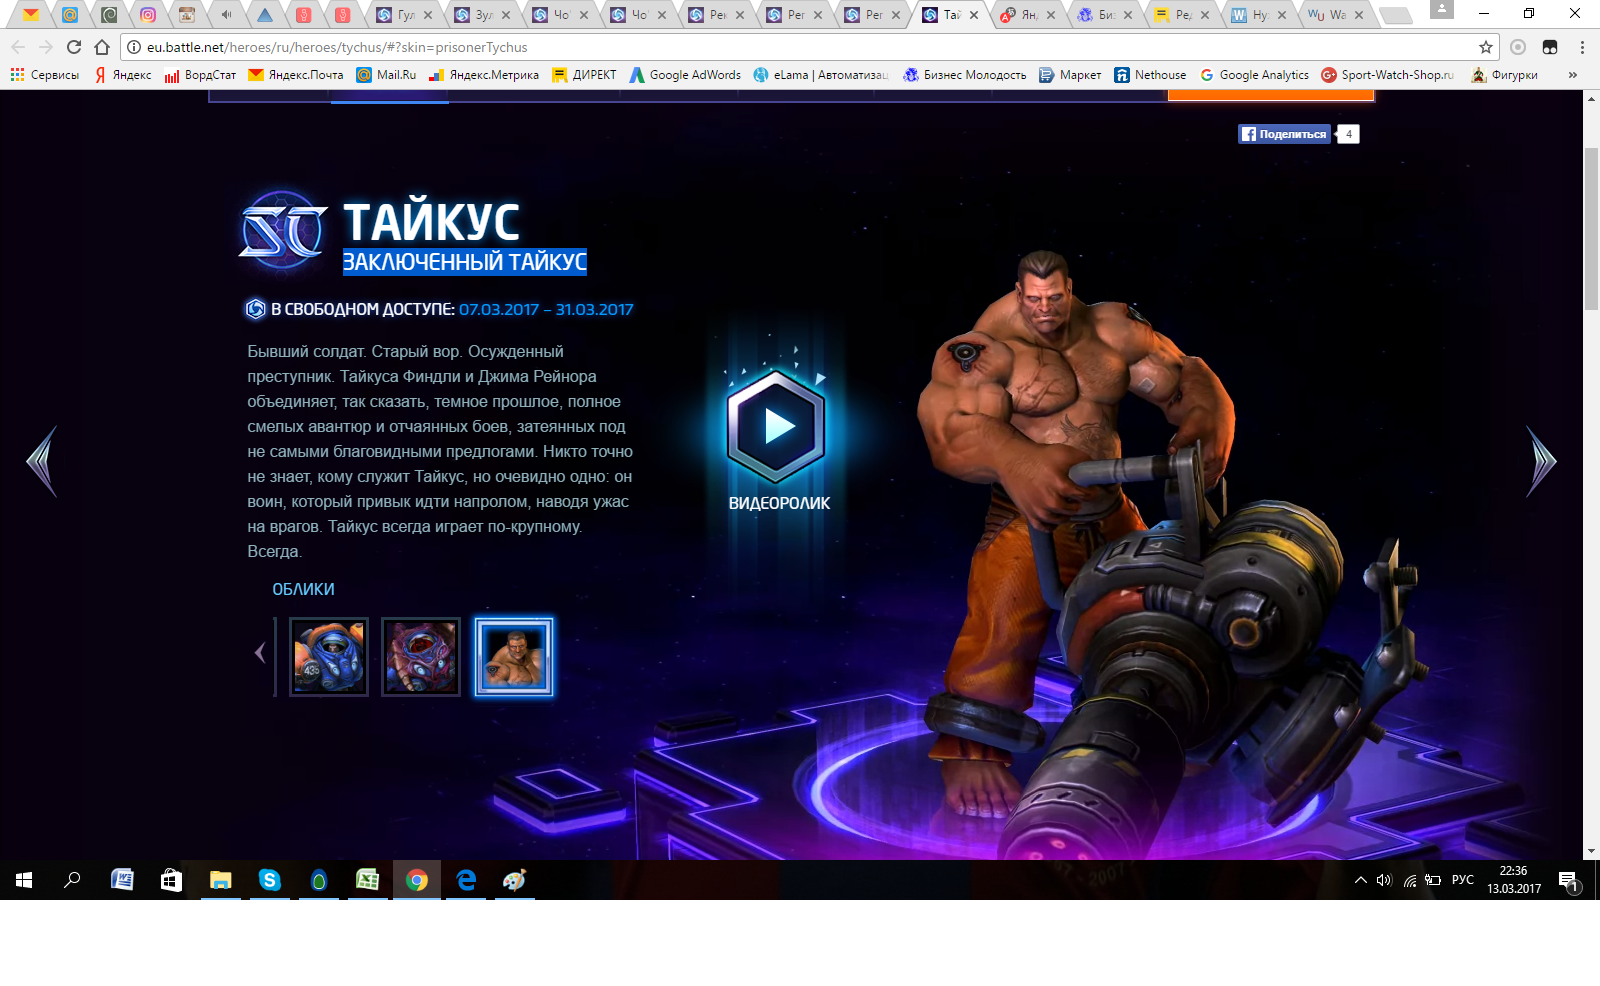
Task: Select the red armor skin thumbnail
Action: coord(421,657)
